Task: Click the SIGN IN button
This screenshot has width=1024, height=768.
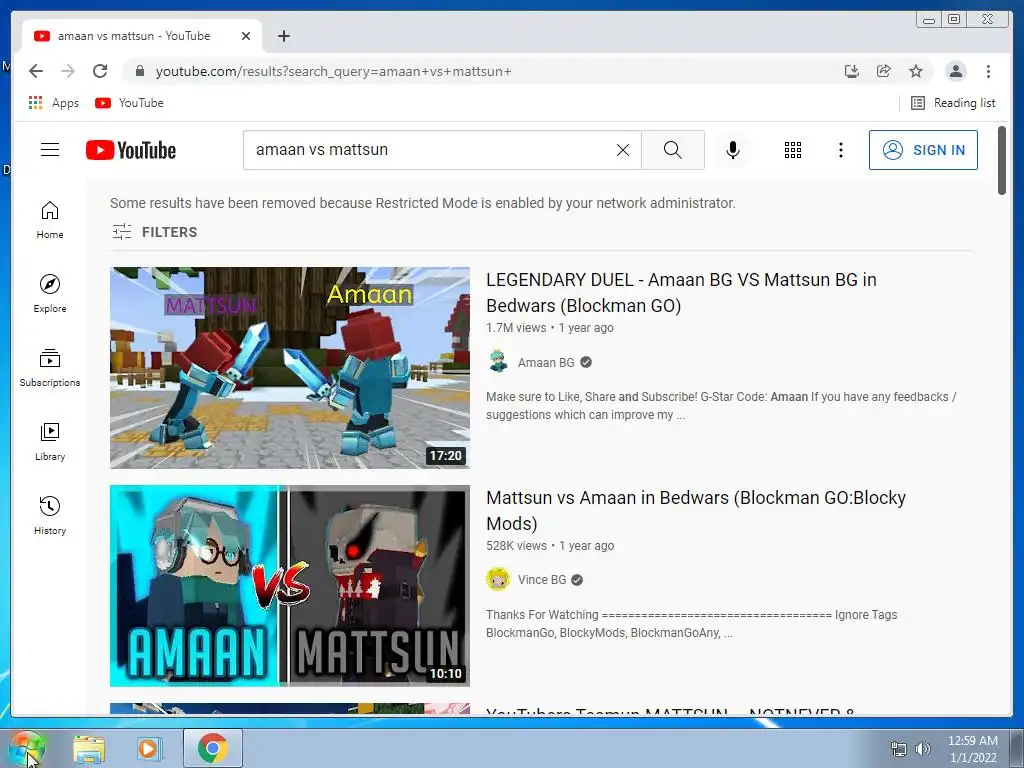Action: (923, 150)
